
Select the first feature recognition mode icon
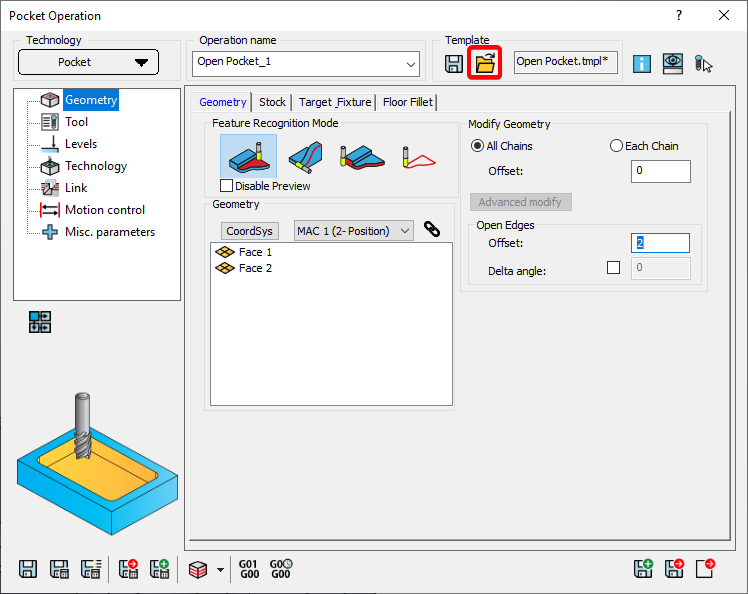tap(247, 157)
